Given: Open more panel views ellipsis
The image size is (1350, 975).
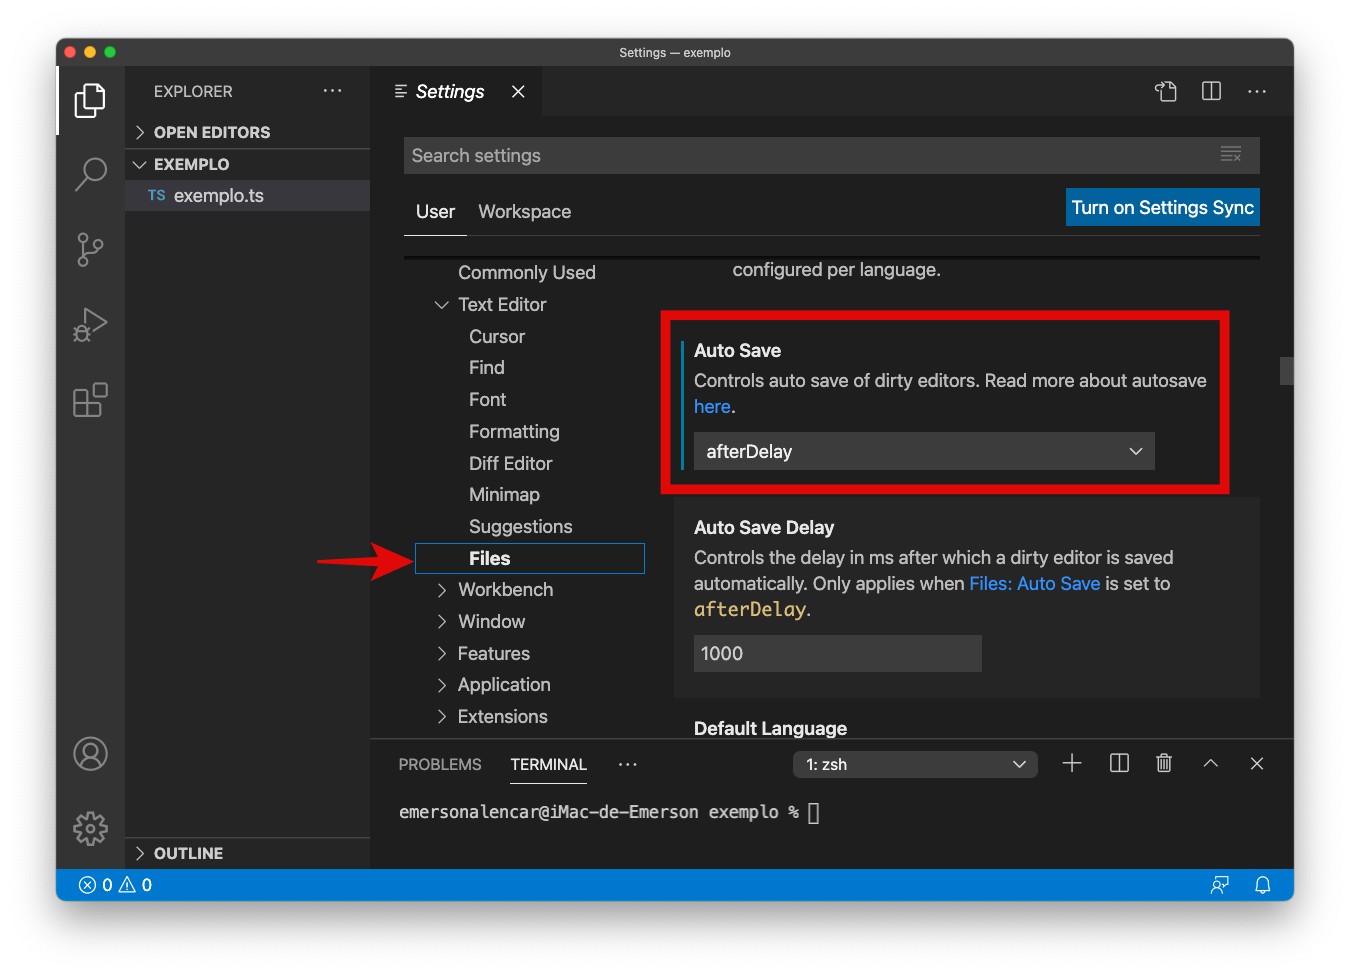Looking at the screenshot, I should coord(627,764).
